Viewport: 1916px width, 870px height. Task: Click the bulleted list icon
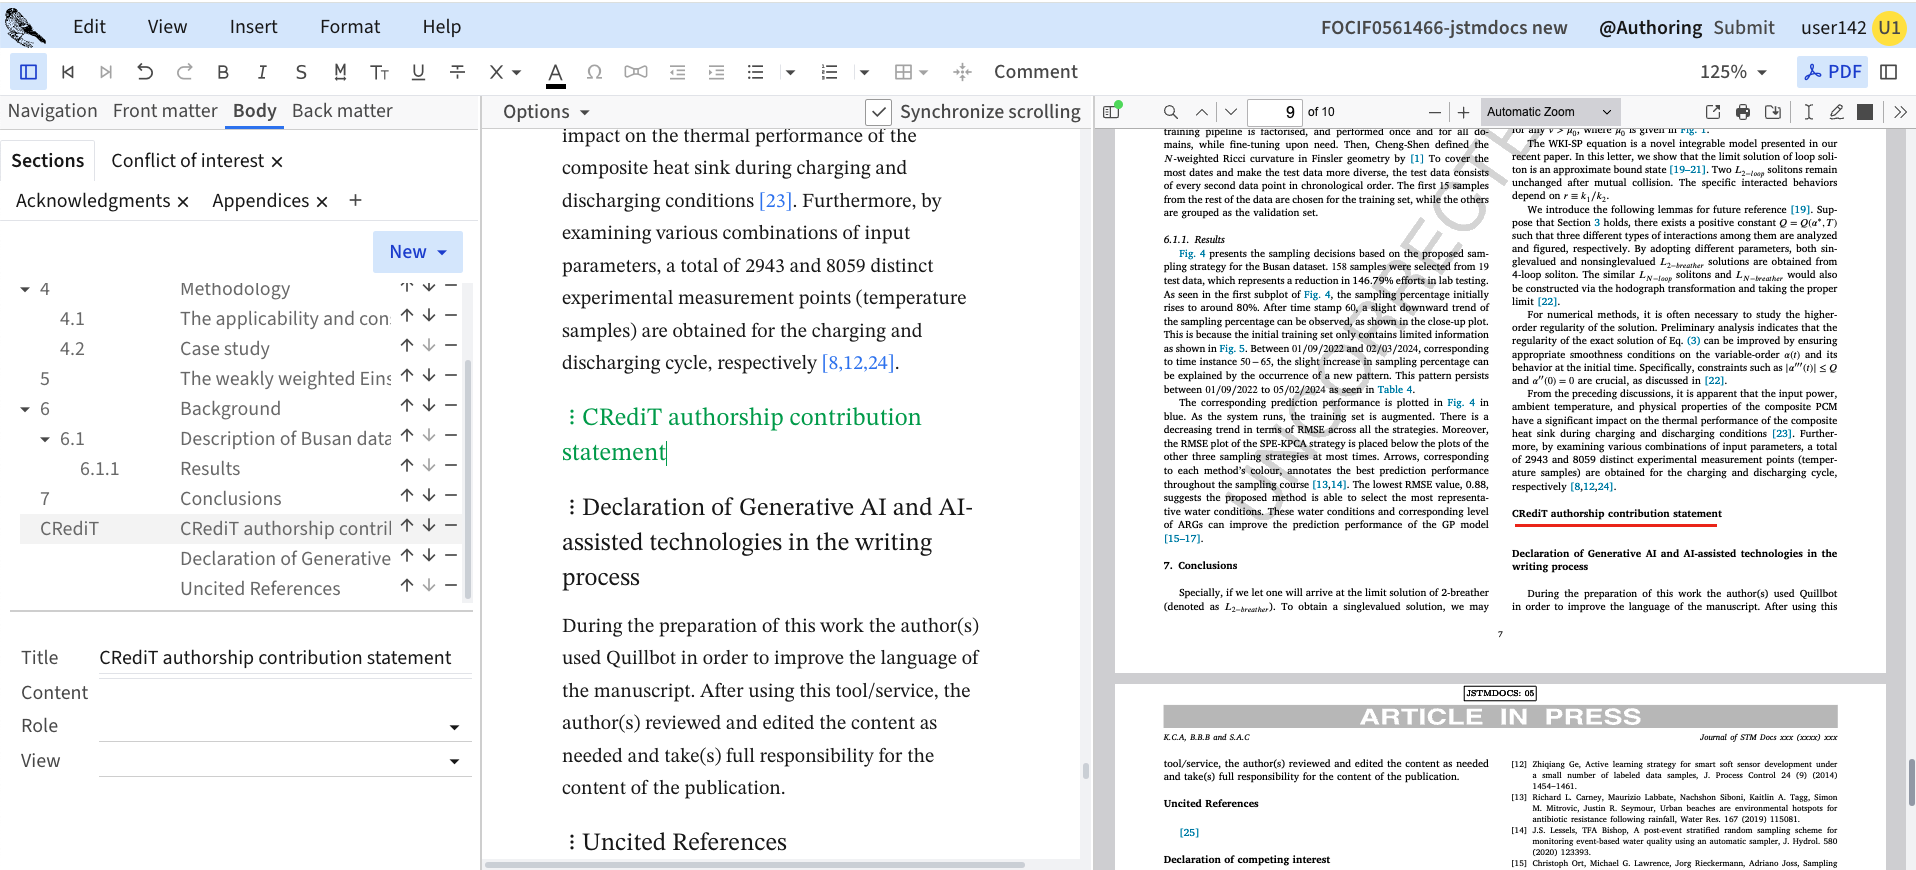tap(755, 72)
